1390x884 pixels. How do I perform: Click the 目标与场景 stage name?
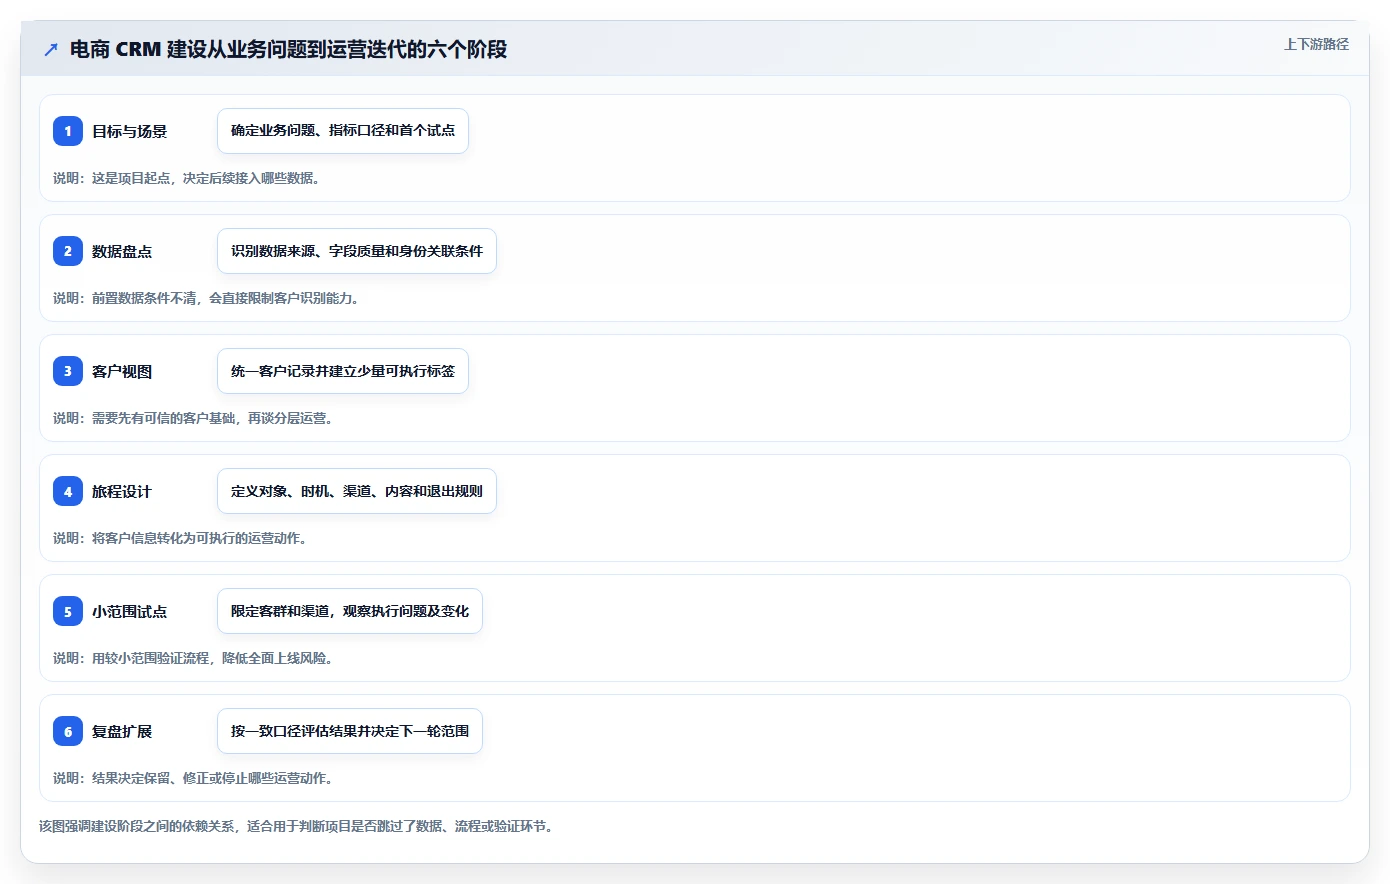point(130,131)
